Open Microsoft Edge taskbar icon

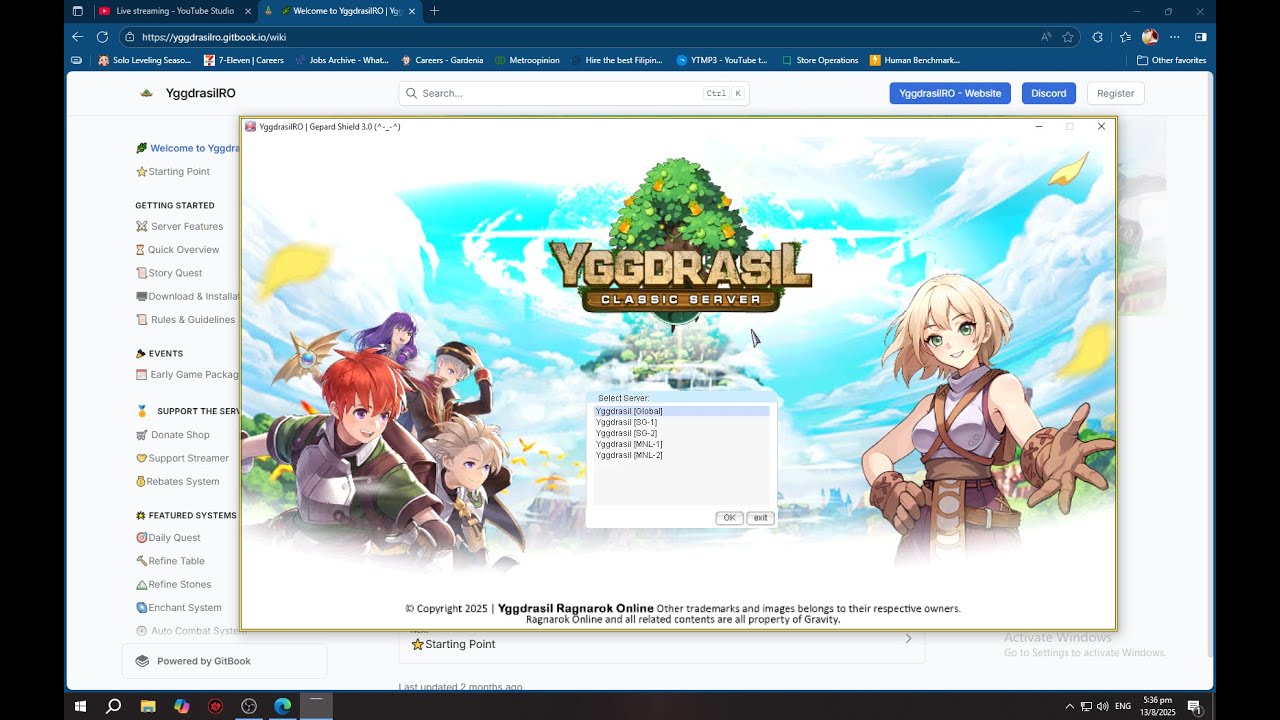click(x=283, y=706)
